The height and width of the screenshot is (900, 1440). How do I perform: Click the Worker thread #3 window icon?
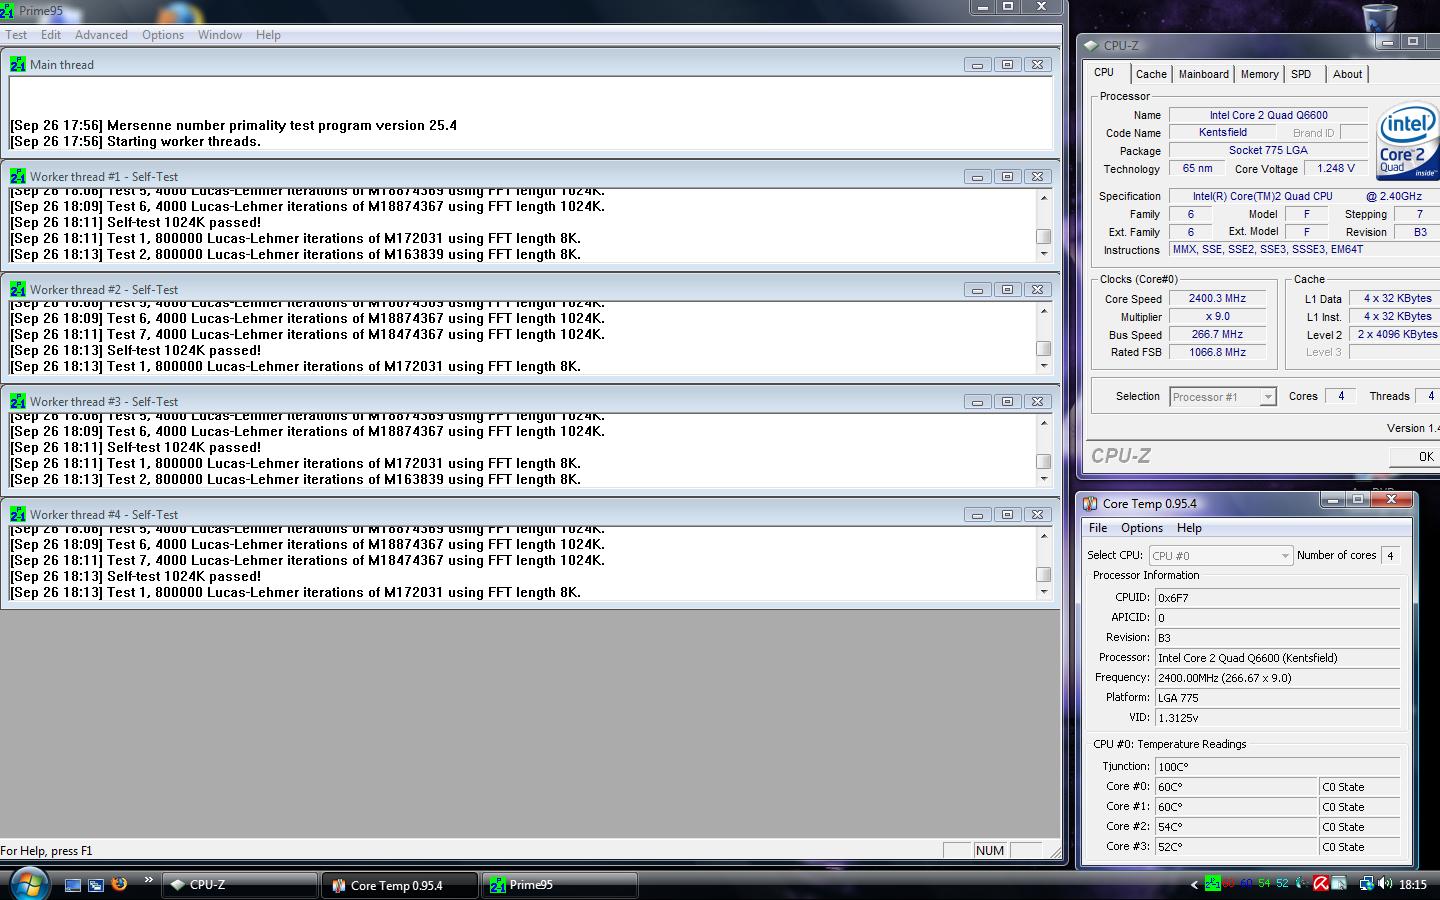pos(17,401)
